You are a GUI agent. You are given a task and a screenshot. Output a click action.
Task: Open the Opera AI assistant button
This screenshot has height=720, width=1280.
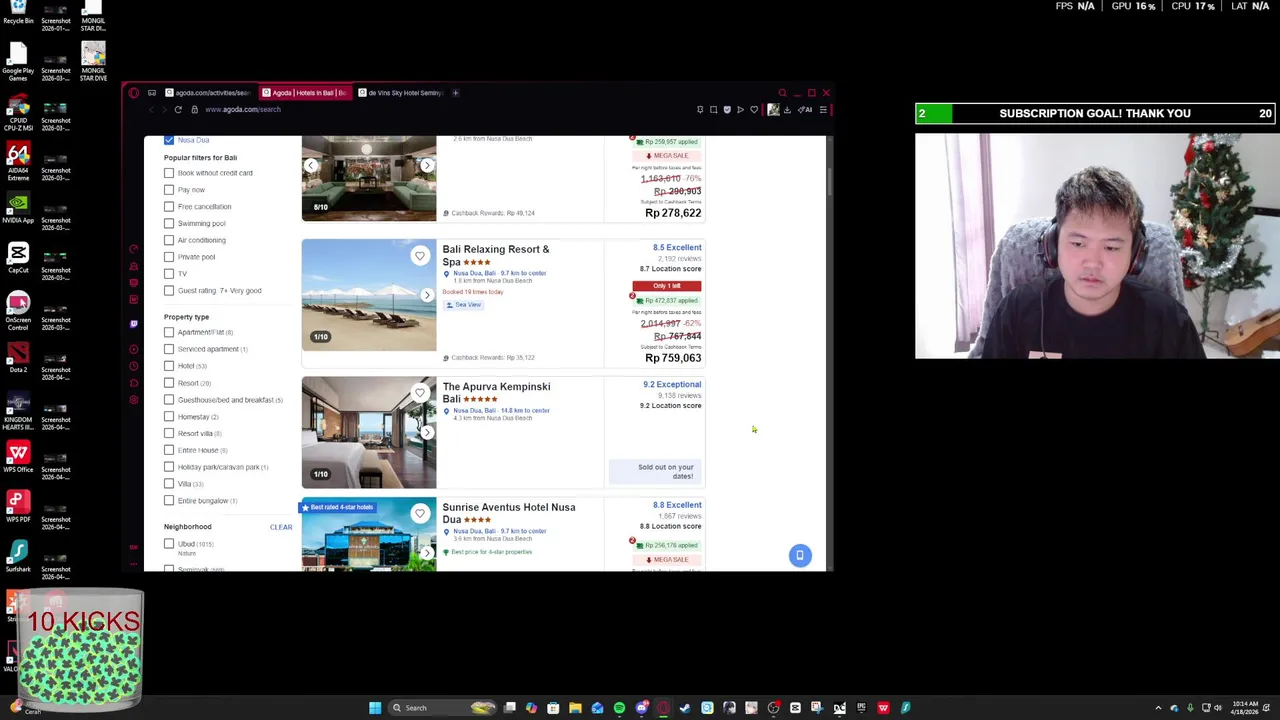tap(807, 110)
